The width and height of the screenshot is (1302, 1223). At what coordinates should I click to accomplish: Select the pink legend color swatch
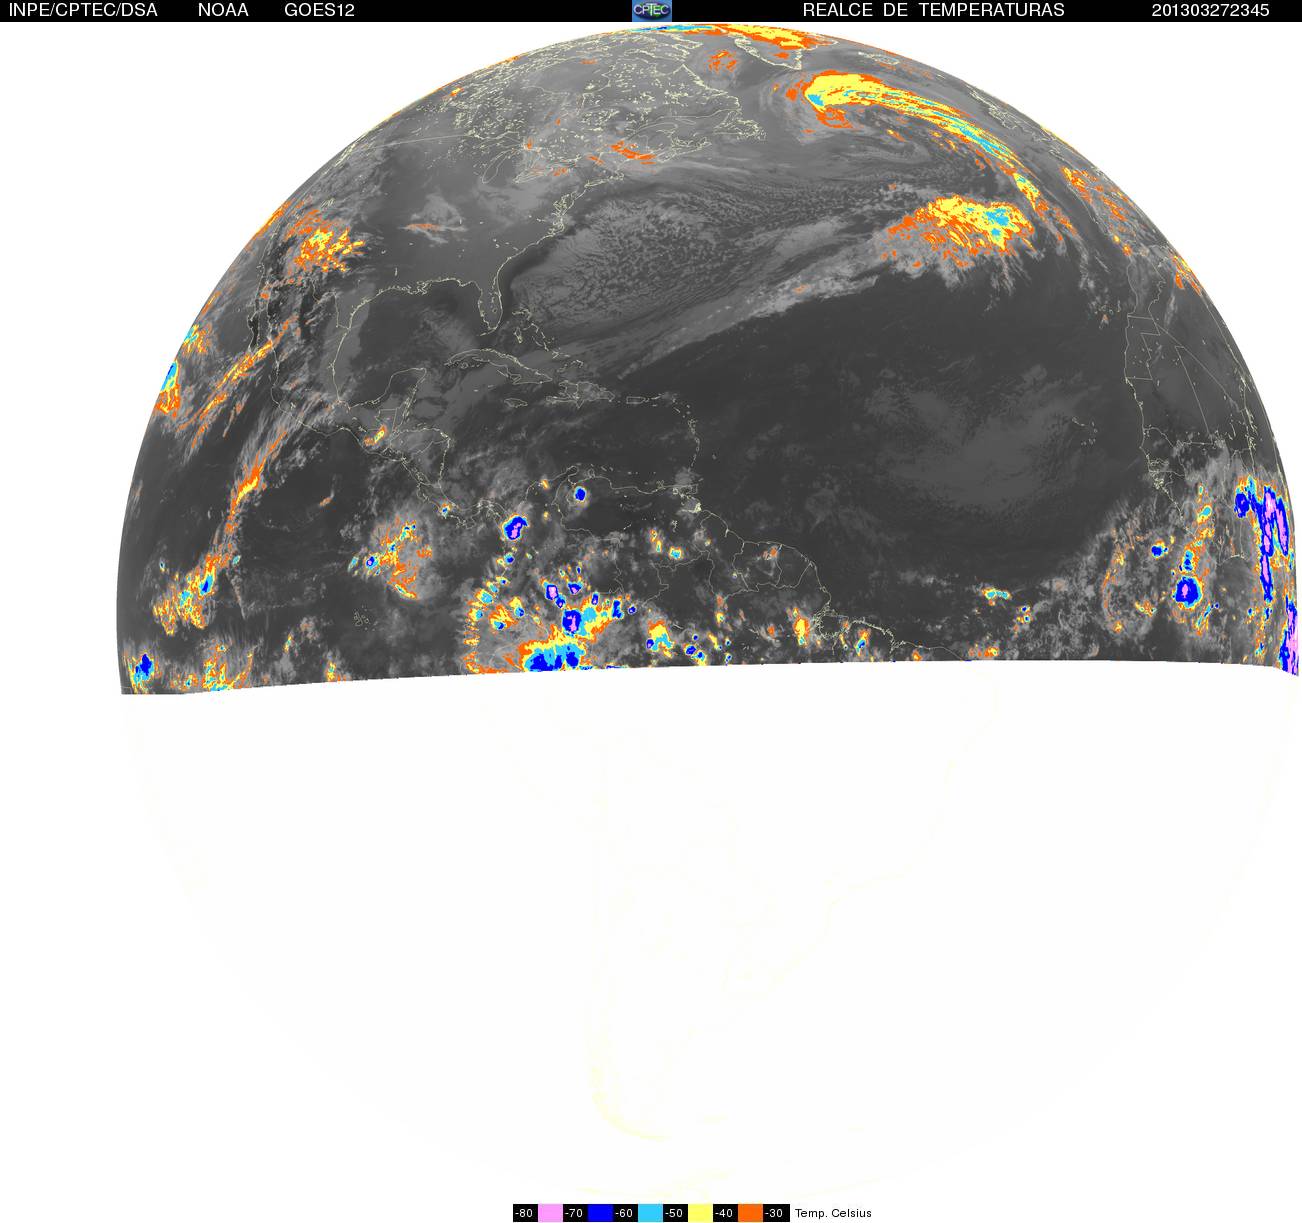click(x=550, y=1213)
